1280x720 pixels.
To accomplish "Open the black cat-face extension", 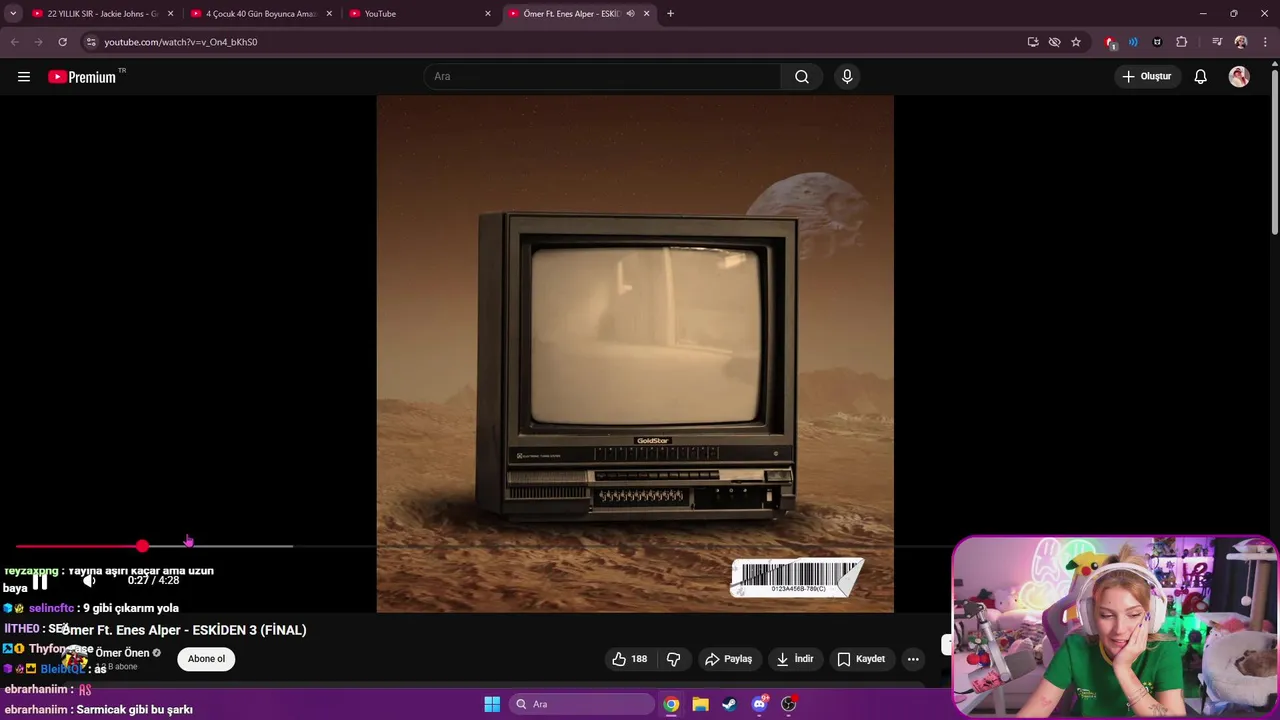I will pos(1157,42).
